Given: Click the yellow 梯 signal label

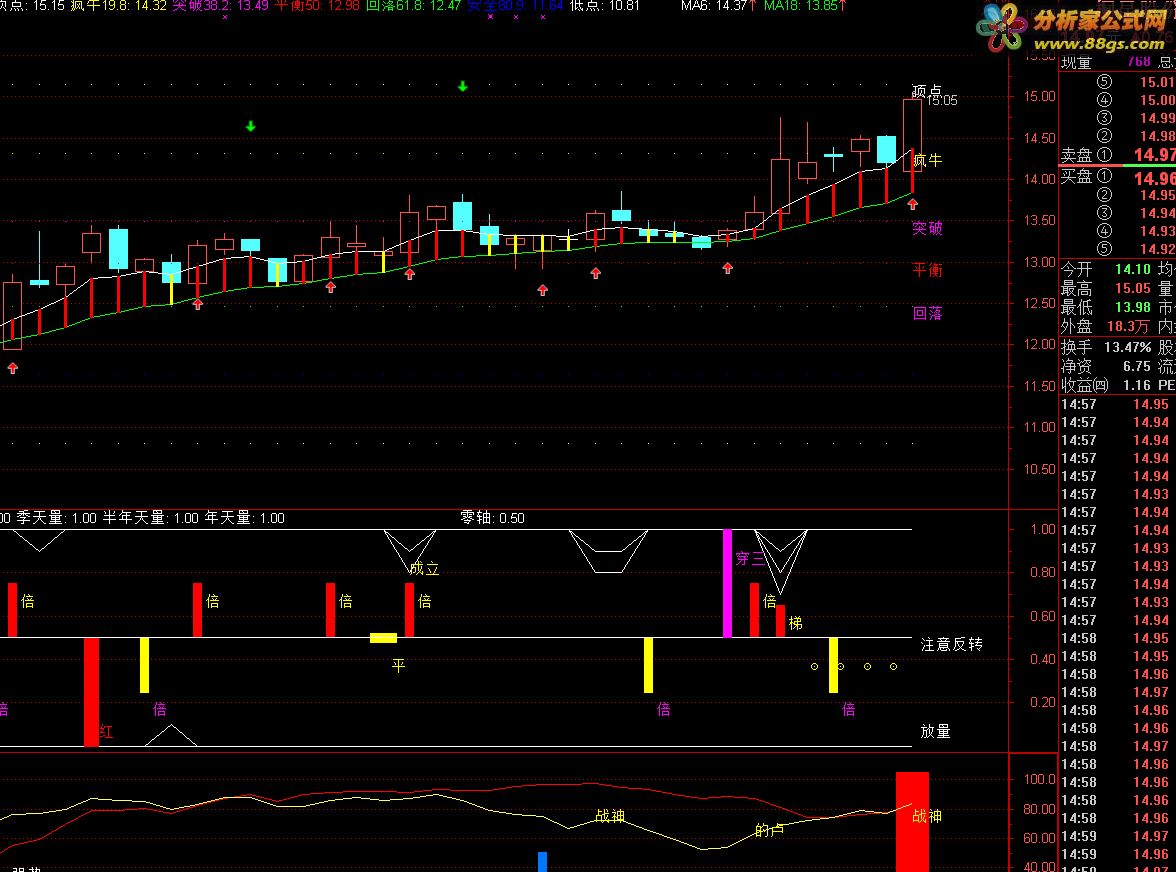Looking at the screenshot, I should coord(796,623).
